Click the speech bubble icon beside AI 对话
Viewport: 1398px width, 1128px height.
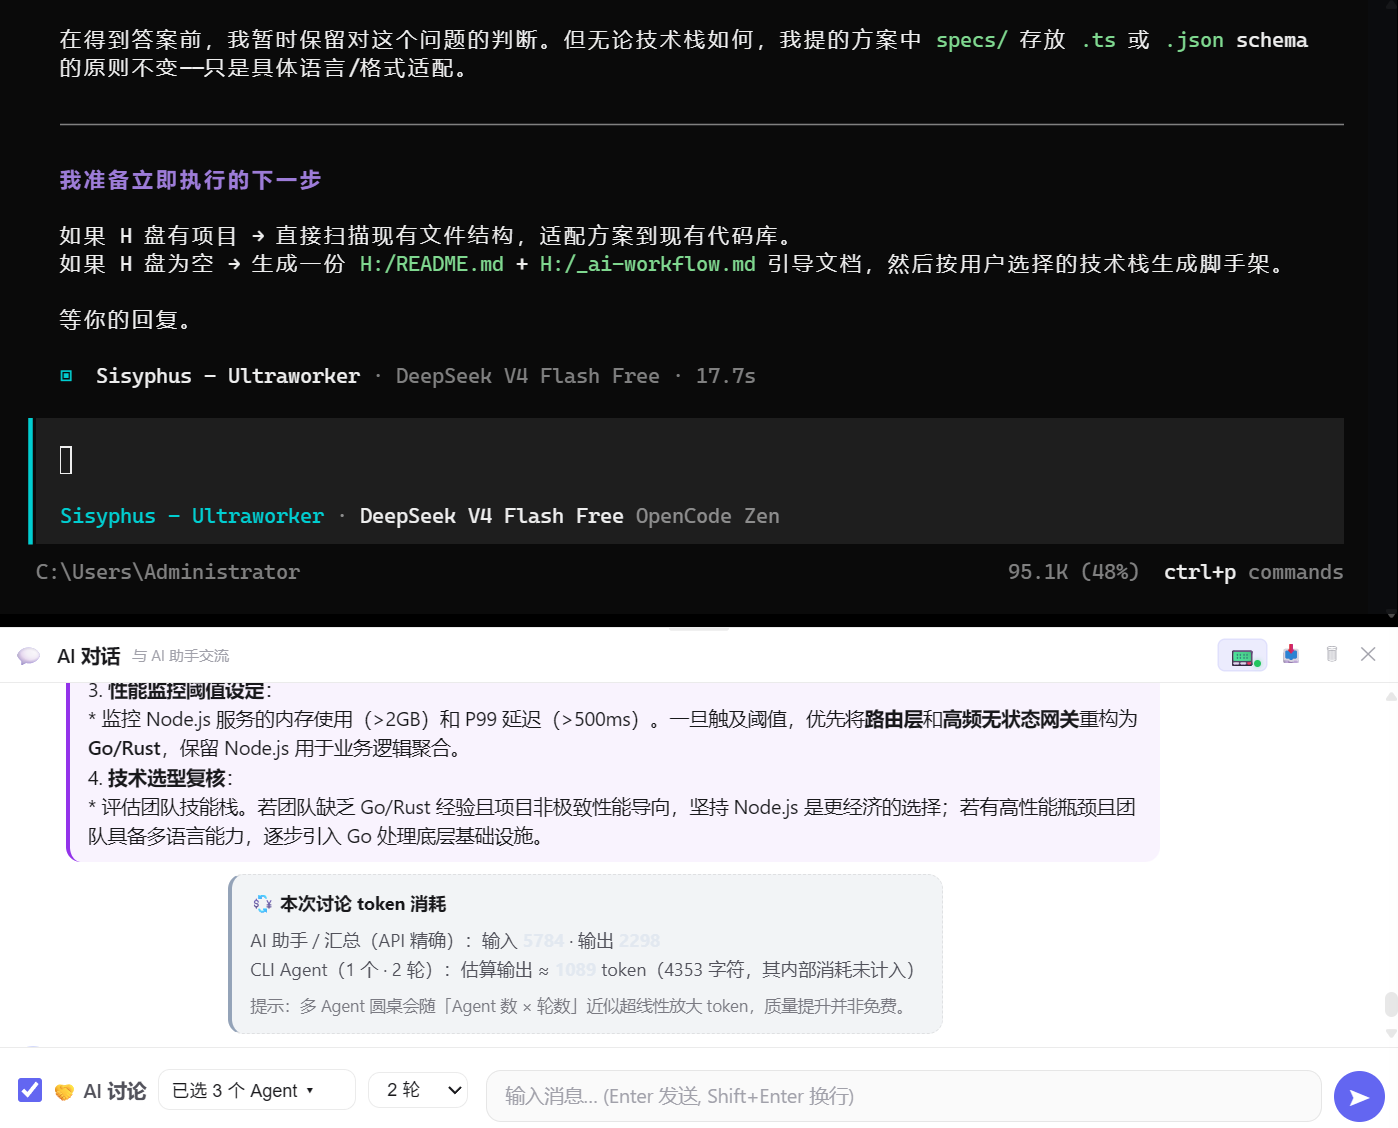pos(29,656)
